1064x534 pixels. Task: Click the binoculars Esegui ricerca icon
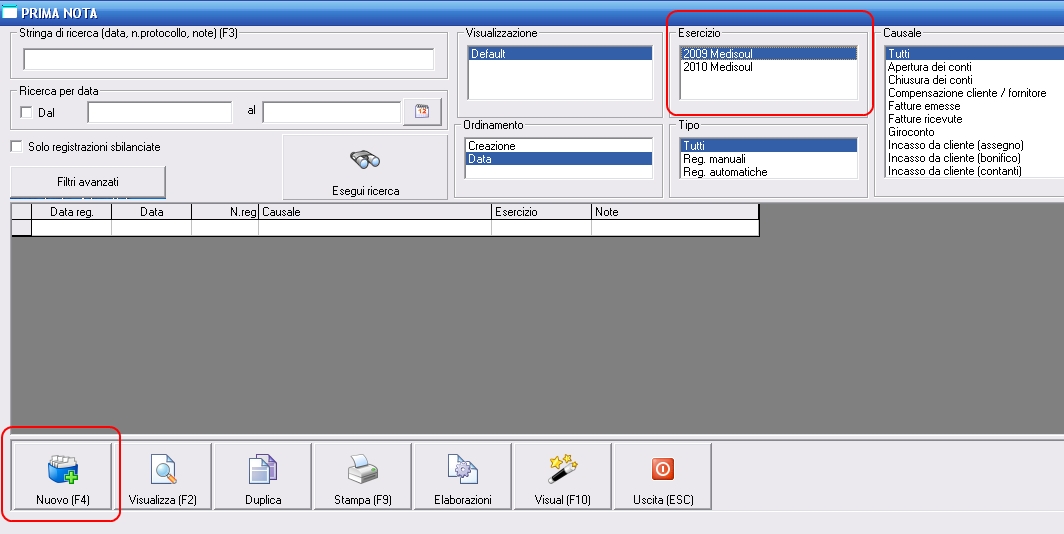[365, 159]
